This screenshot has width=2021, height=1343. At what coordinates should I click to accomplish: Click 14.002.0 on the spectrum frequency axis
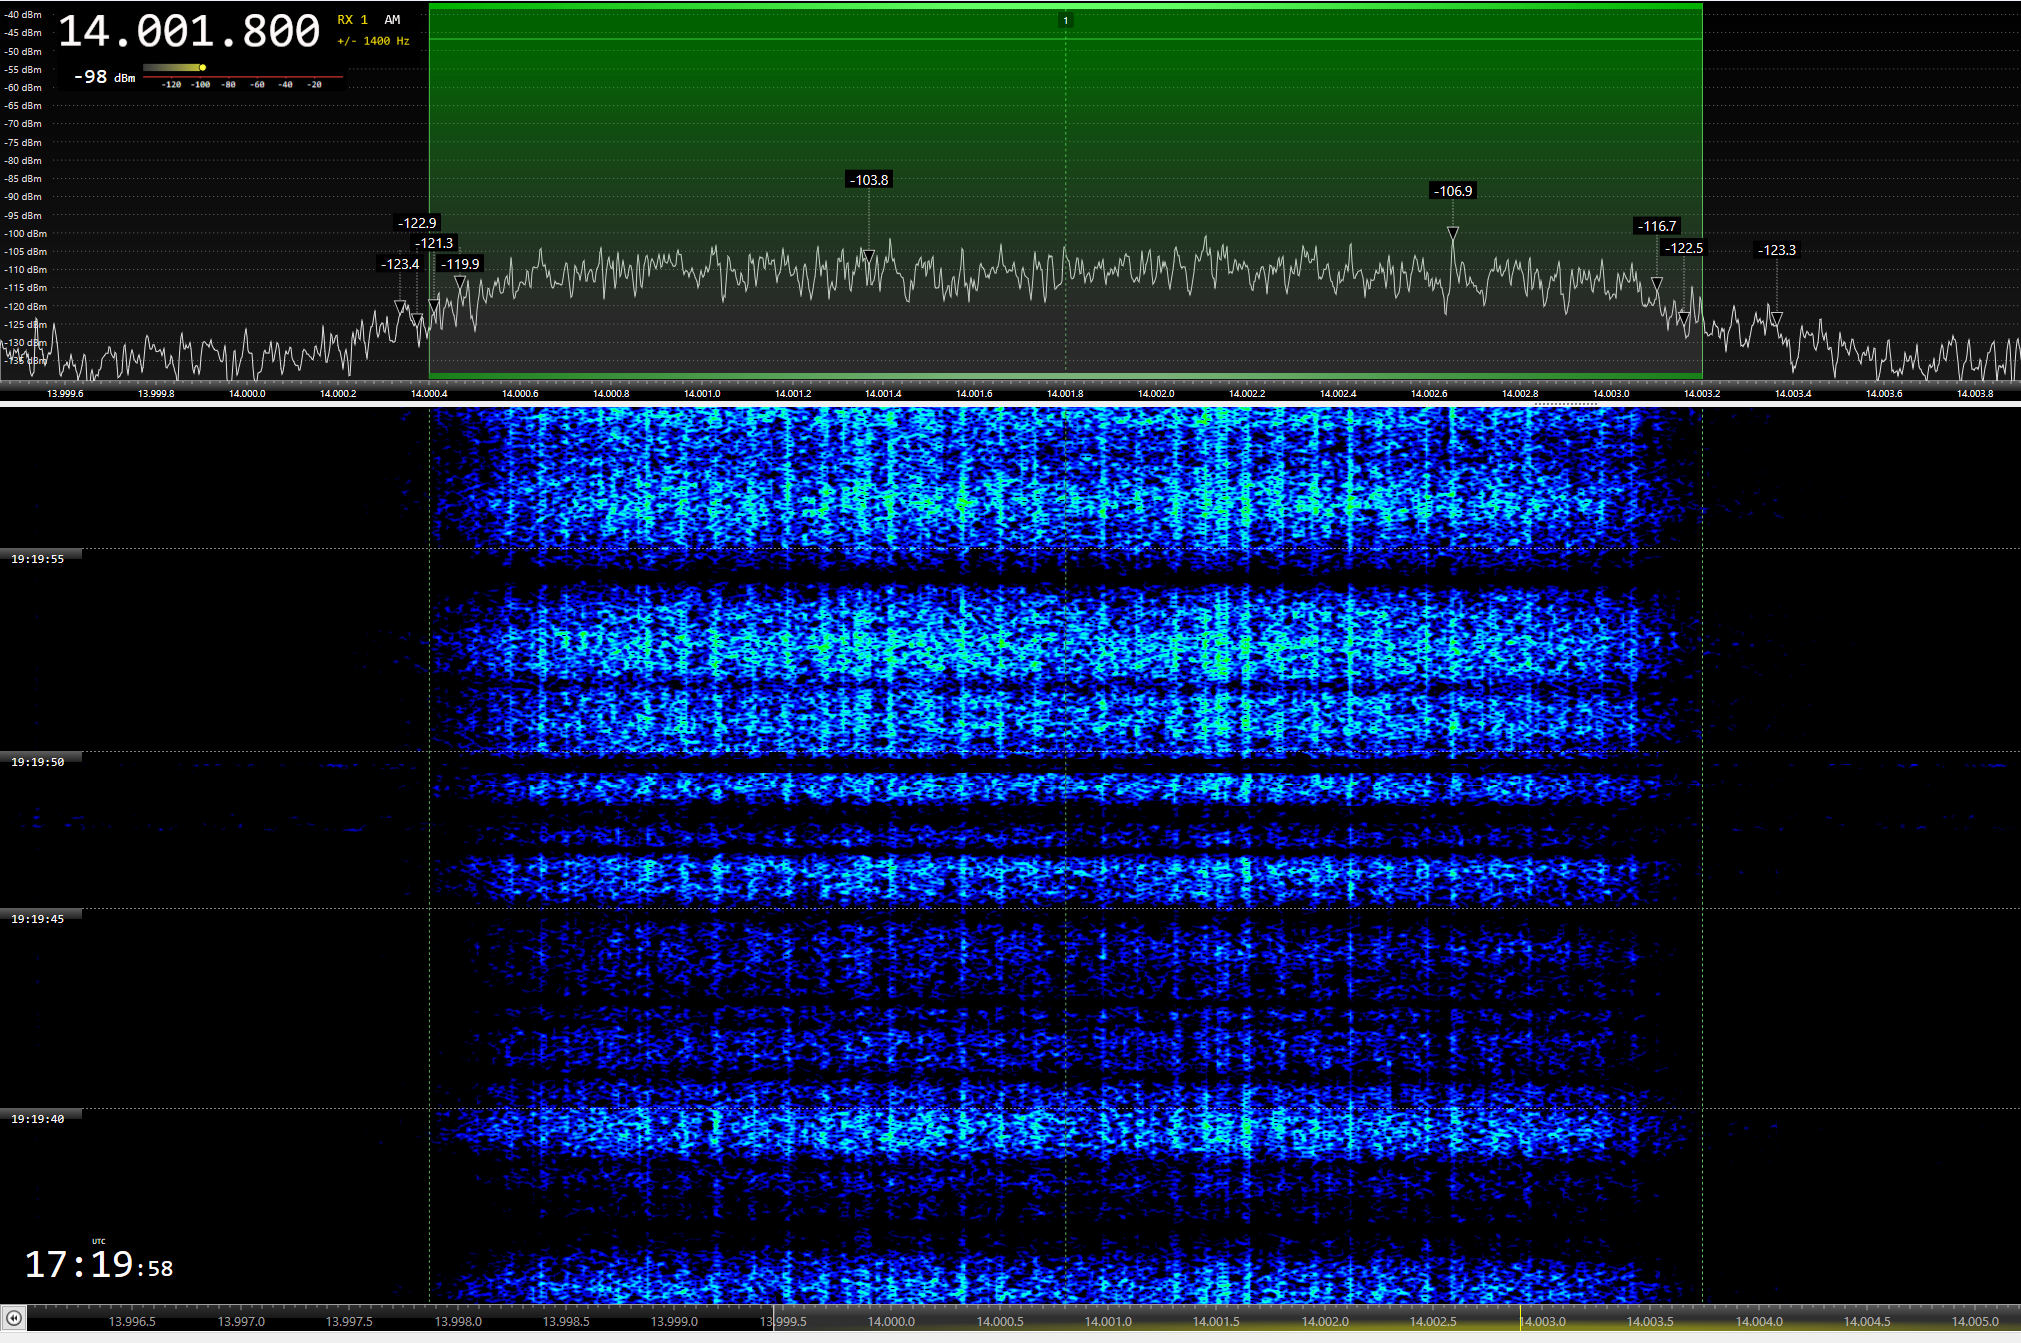tap(1156, 393)
